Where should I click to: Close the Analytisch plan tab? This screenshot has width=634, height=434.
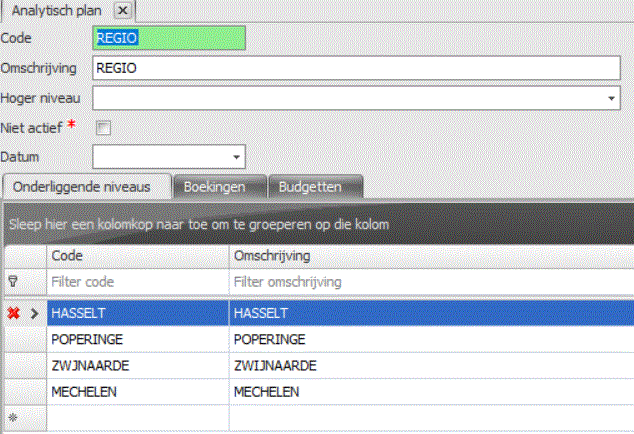click(122, 10)
